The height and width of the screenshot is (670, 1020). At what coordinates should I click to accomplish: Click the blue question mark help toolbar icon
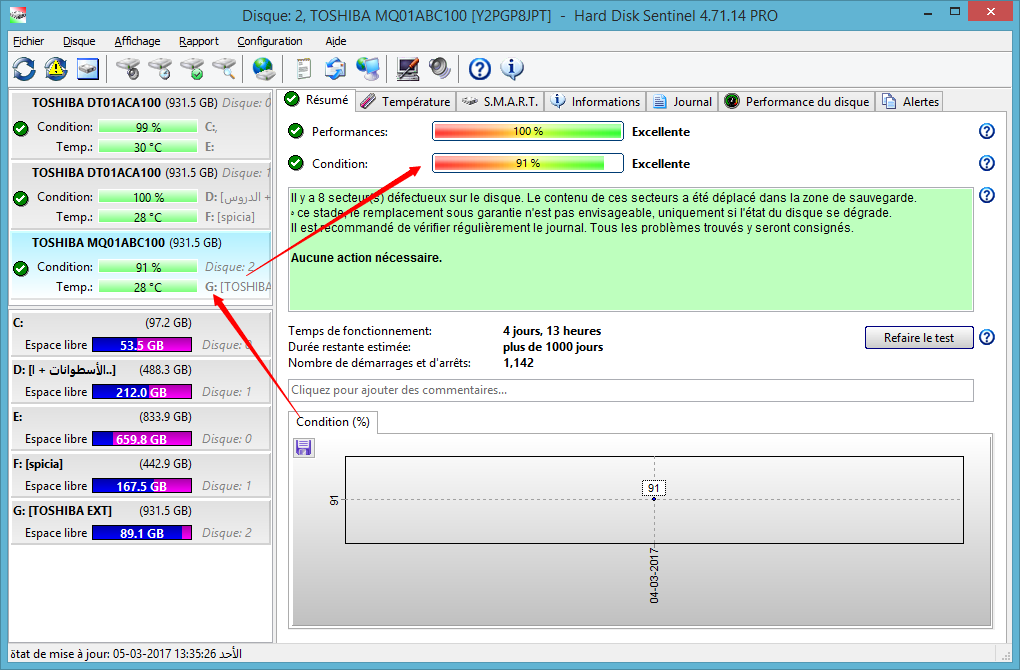480,69
